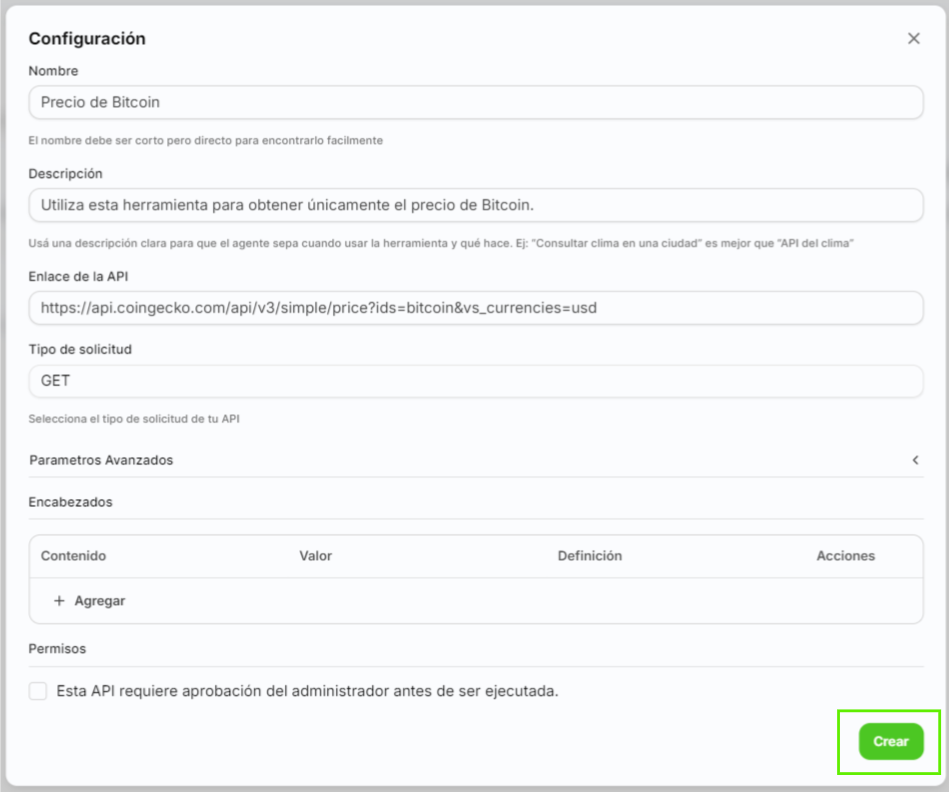
Task: Click the Parametros Avanzados section label
Action: [101, 460]
